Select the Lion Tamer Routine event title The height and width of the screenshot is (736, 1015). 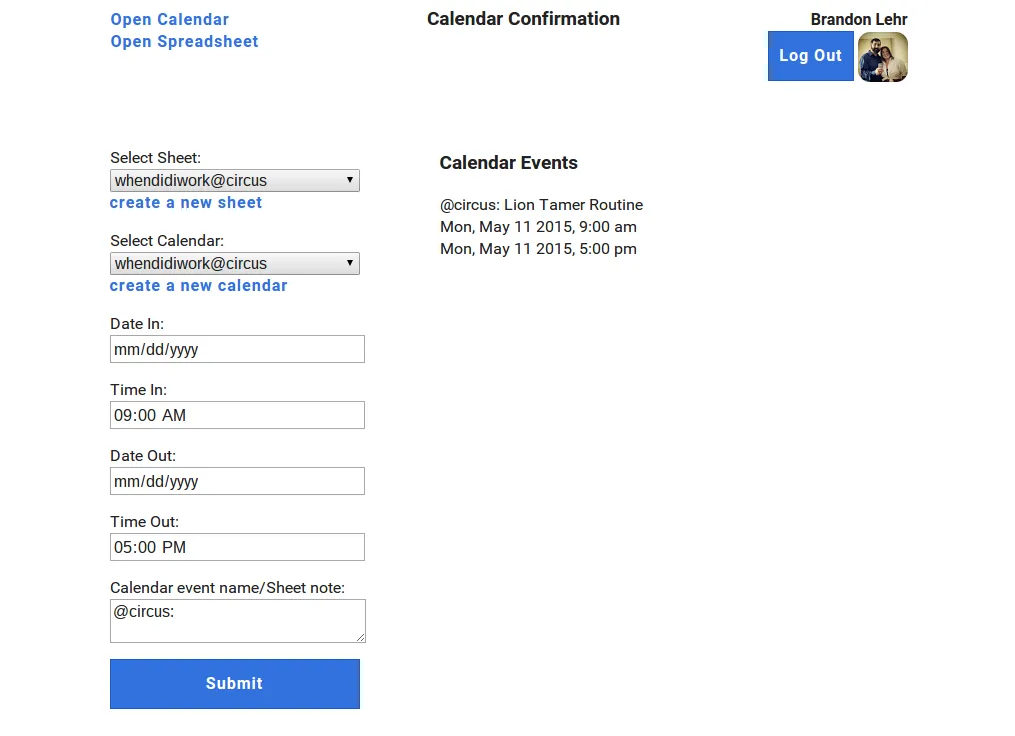pos(541,205)
